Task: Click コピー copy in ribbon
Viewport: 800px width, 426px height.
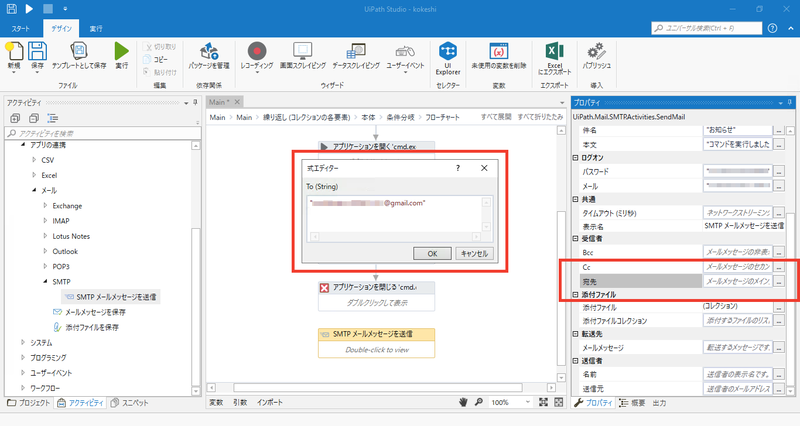Action: (156, 59)
